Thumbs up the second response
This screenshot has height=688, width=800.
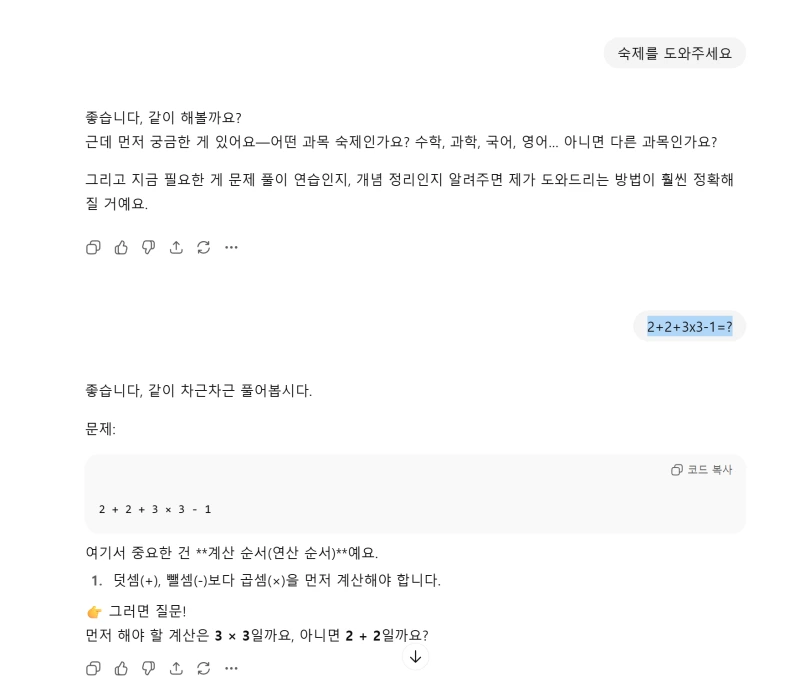tap(121, 668)
